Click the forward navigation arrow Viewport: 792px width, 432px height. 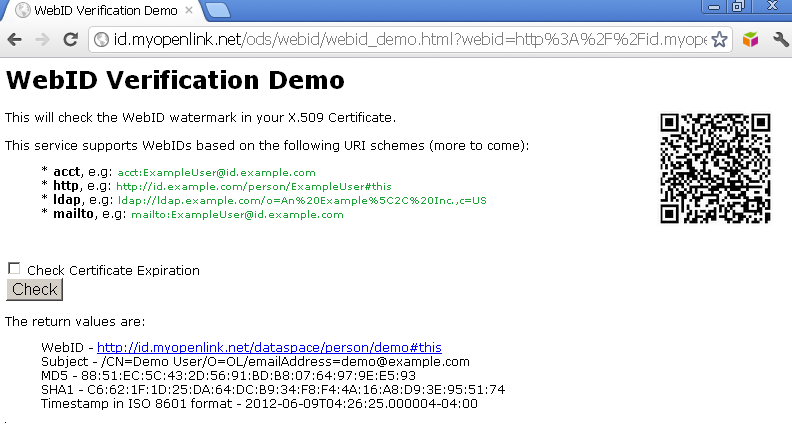(42, 40)
